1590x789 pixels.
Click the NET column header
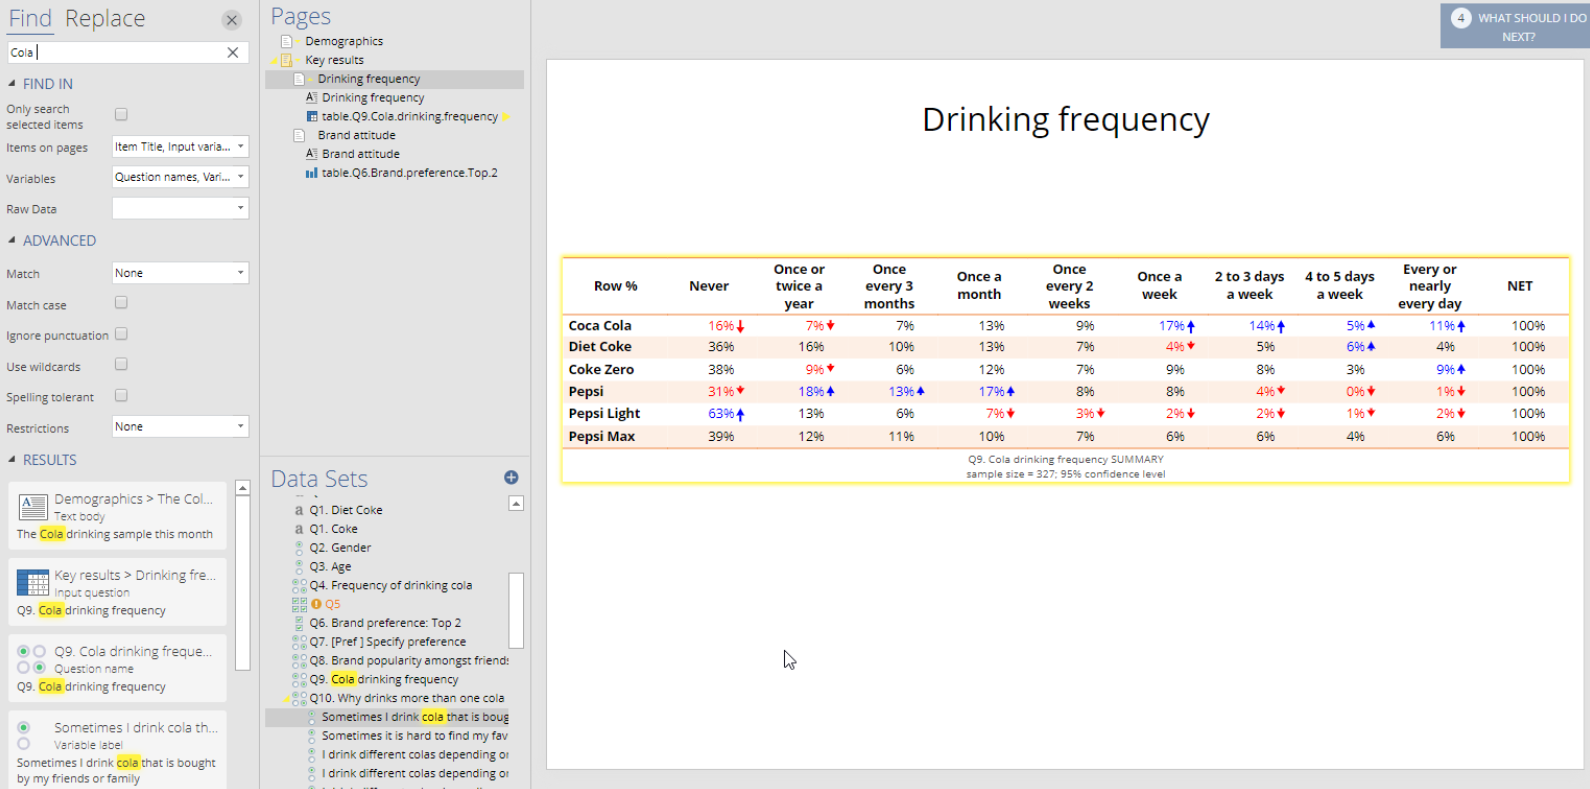(x=1520, y=286)
